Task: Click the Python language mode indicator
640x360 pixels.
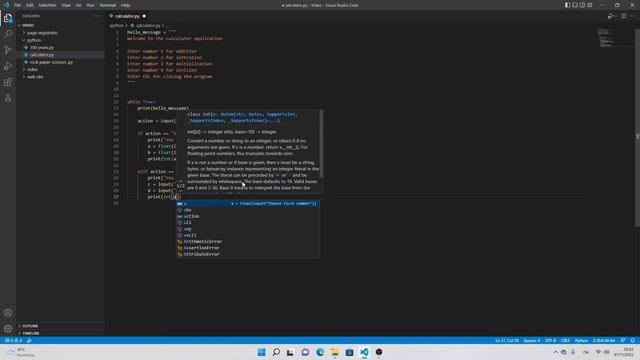Action: tap(581, 340)
